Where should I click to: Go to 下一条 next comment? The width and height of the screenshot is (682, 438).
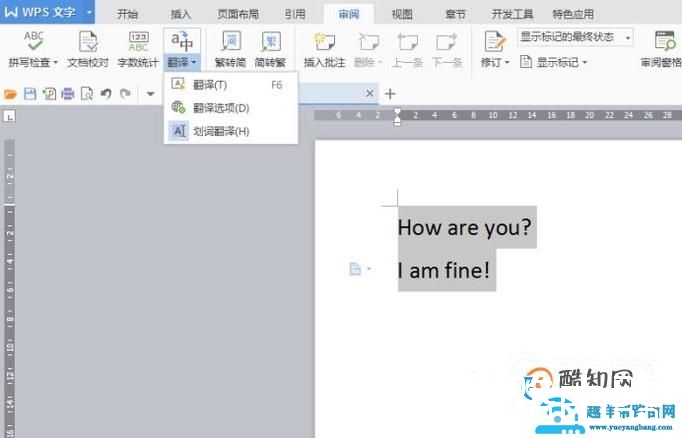coord(447,49)
